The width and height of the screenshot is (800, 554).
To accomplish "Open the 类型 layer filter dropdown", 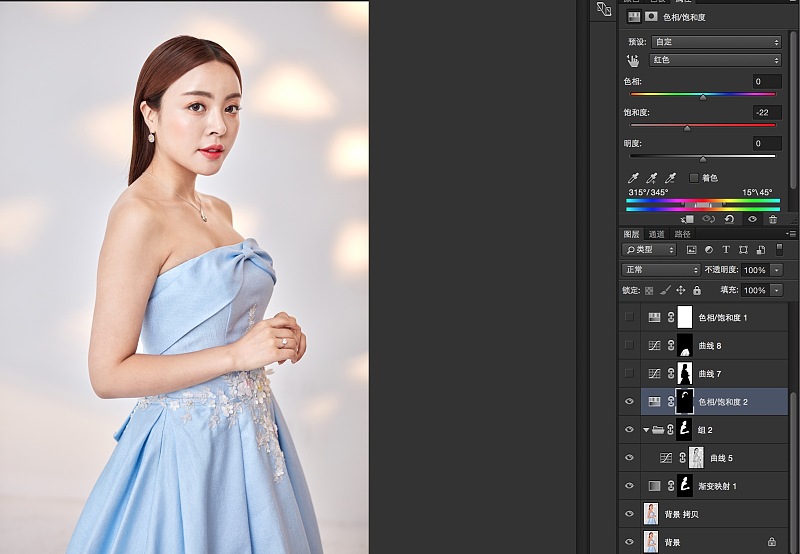I will pyautogui.click(x=649, y=249).
